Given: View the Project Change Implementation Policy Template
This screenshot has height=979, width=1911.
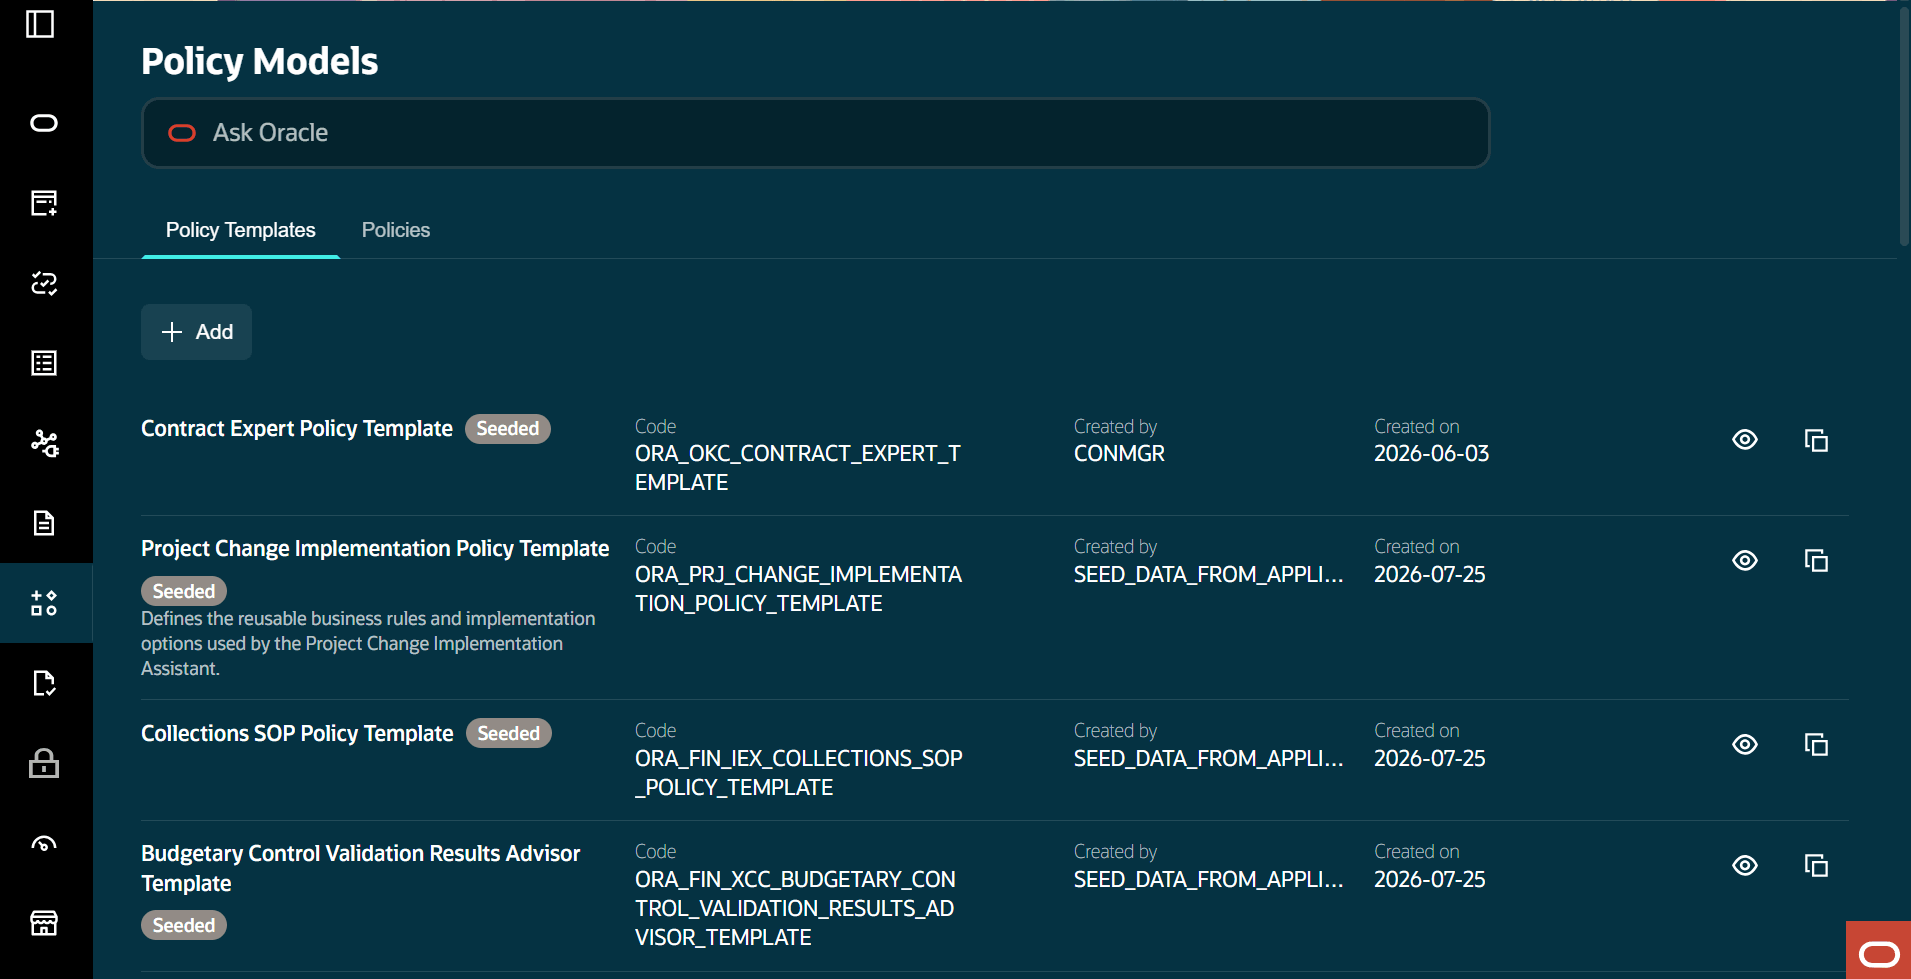Looking at the screenshot, I should pos(1745,561).
